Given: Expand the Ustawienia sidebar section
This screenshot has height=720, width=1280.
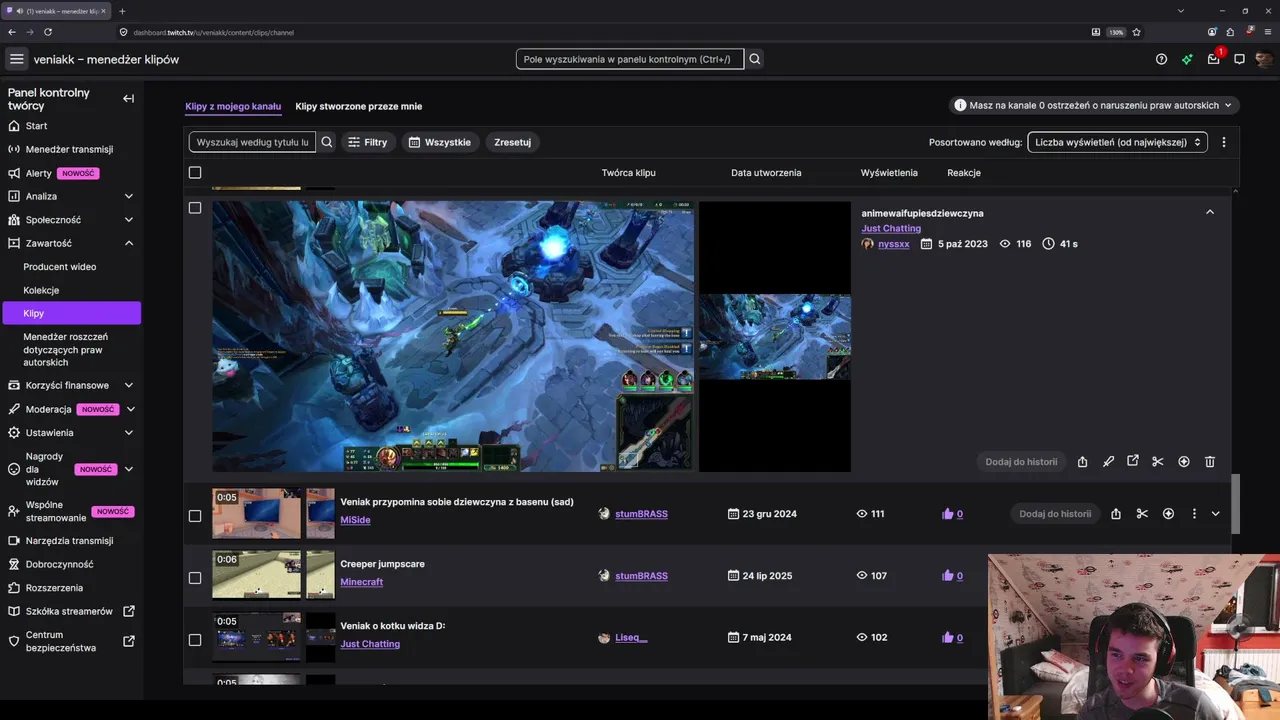Looking at the screenshot, I should pyautogui.click(x=129, y=433).
